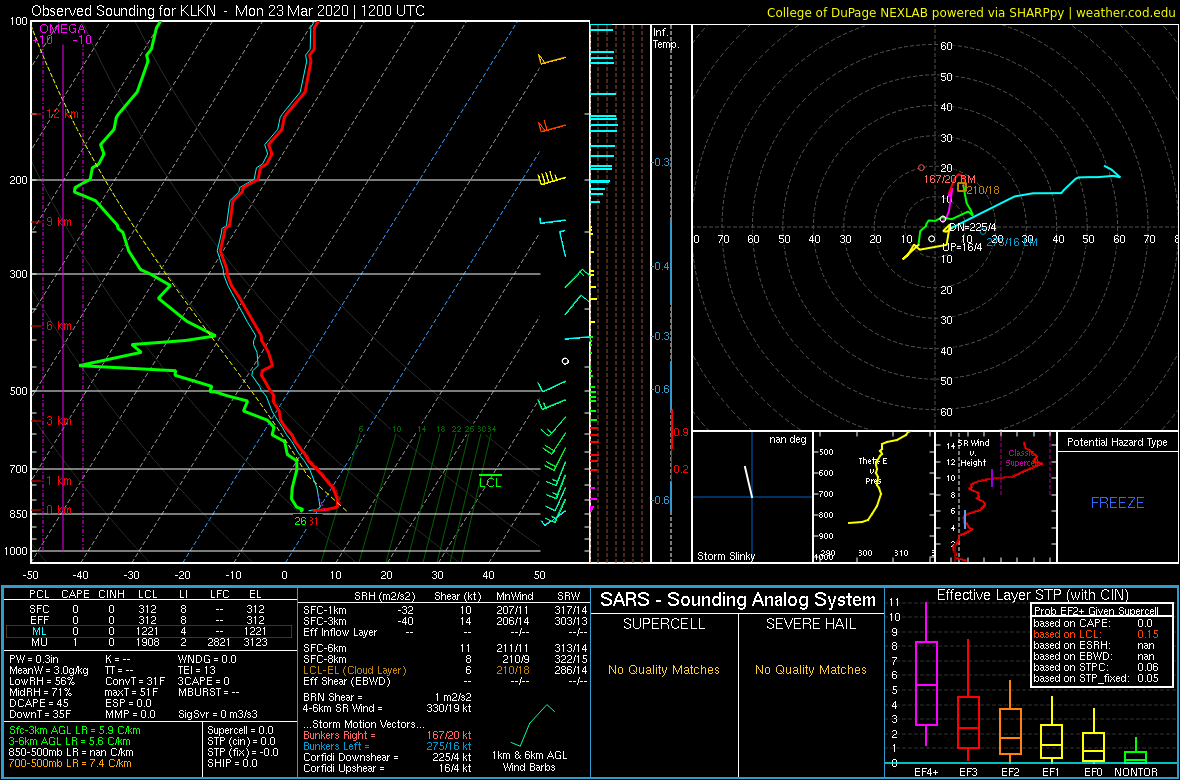Viewport: 1180px width, 780px height.
Task: Click the Corfidi Downshear vector row
Action: 387,757
